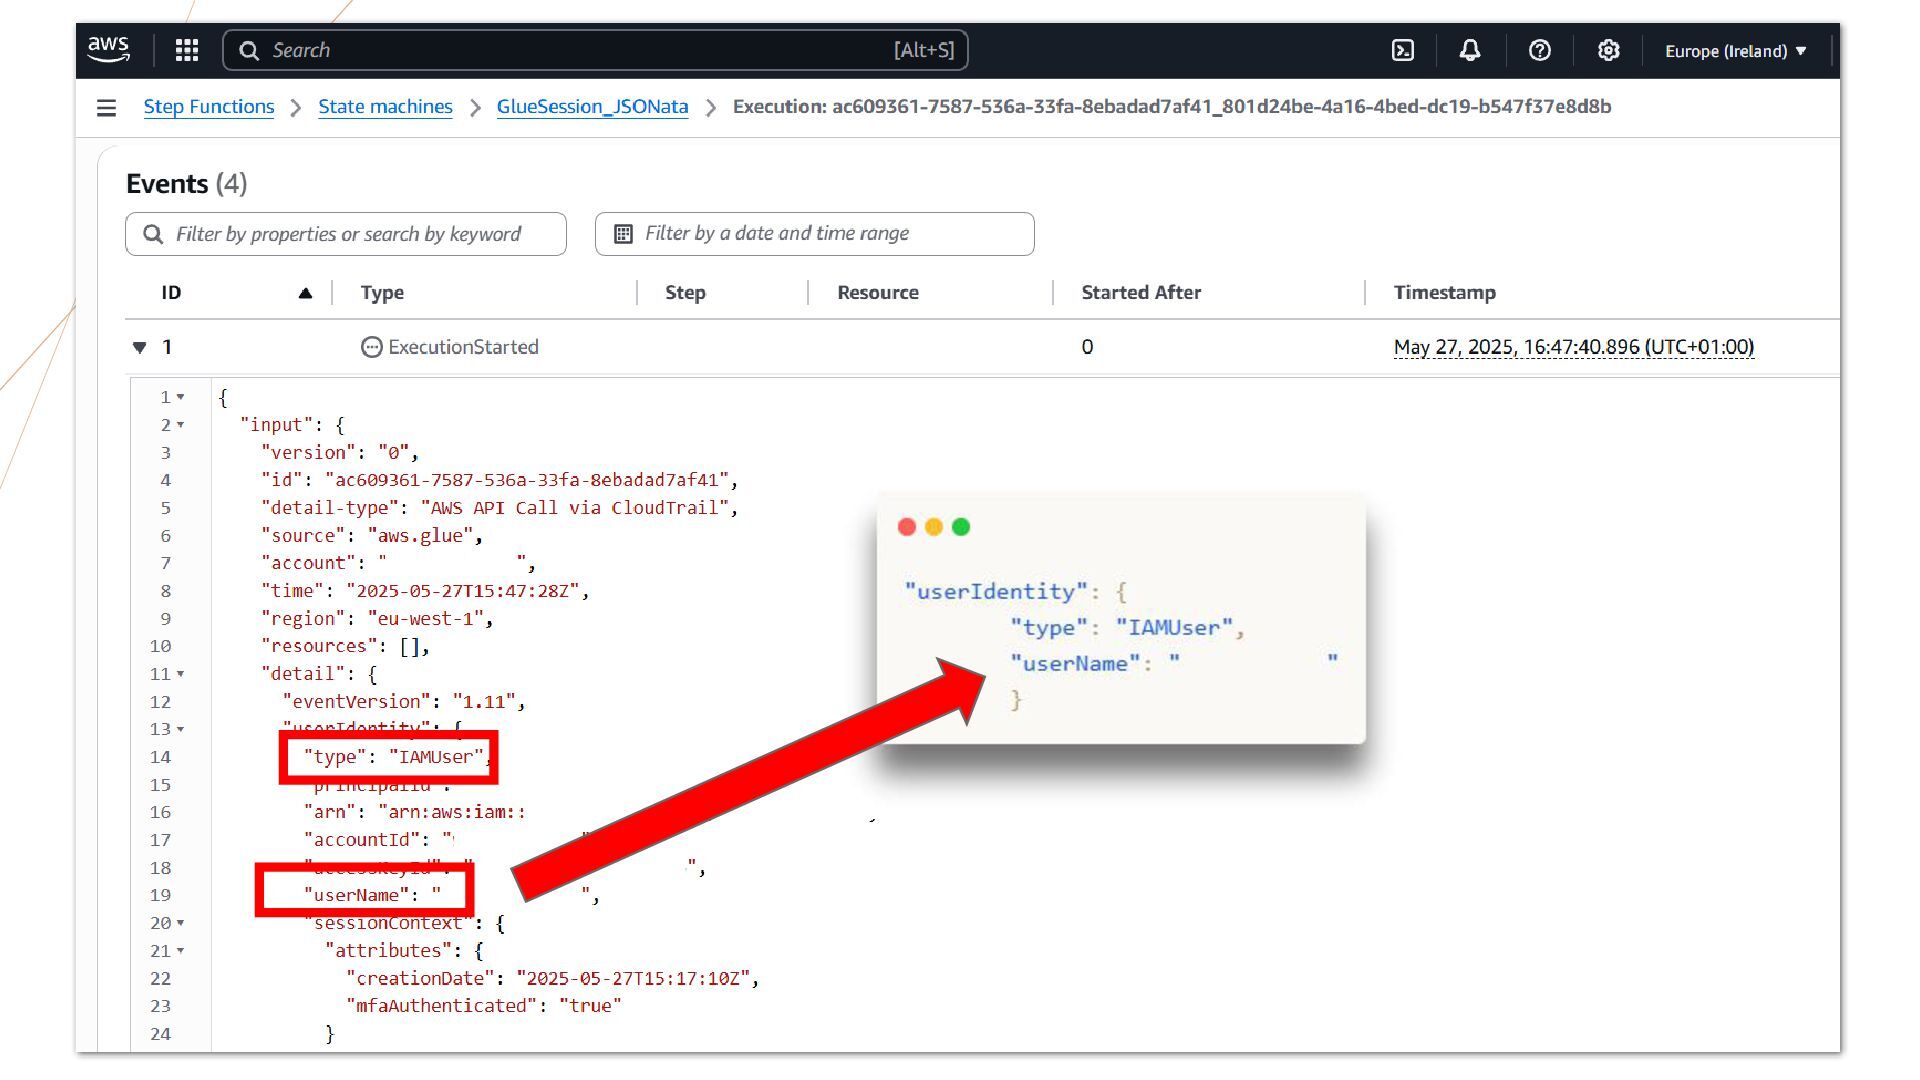Click the "resources": [] line

[345, 646]
